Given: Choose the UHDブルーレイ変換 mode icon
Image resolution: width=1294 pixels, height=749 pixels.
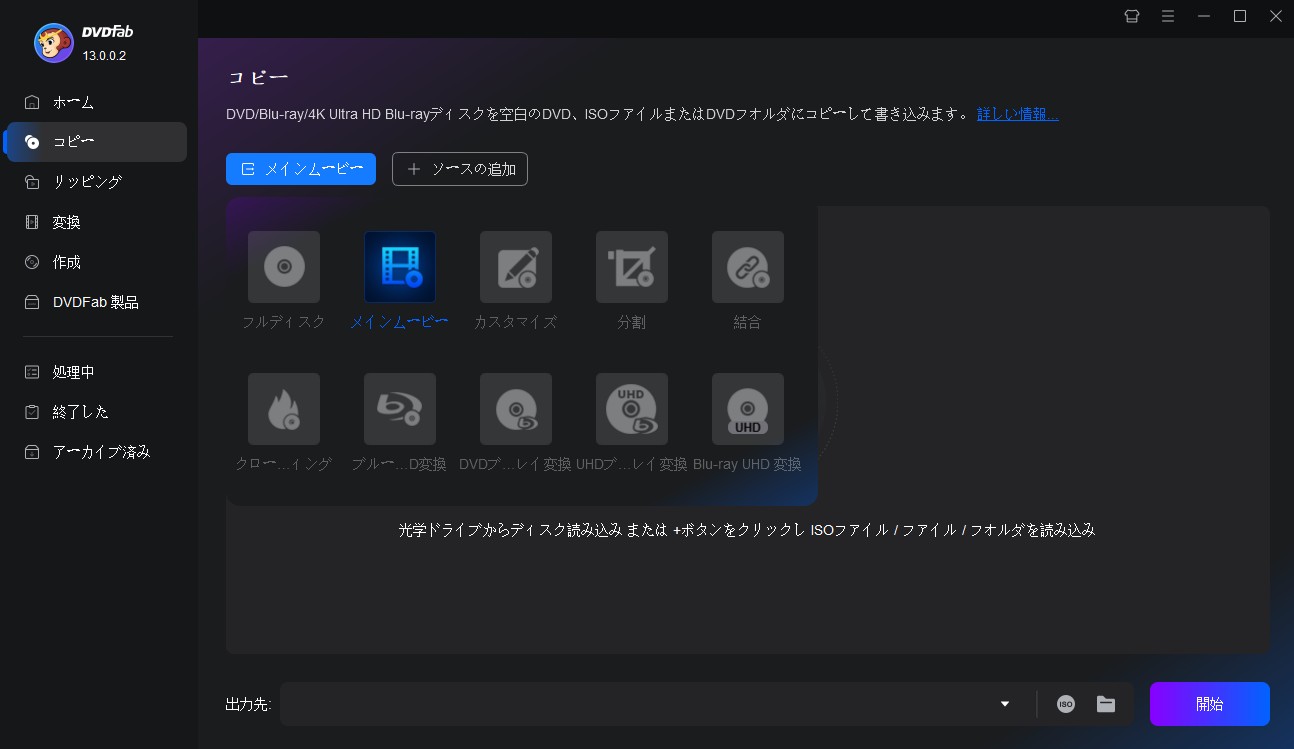Looking at the screenshot, I should click(x=632, y=409).
